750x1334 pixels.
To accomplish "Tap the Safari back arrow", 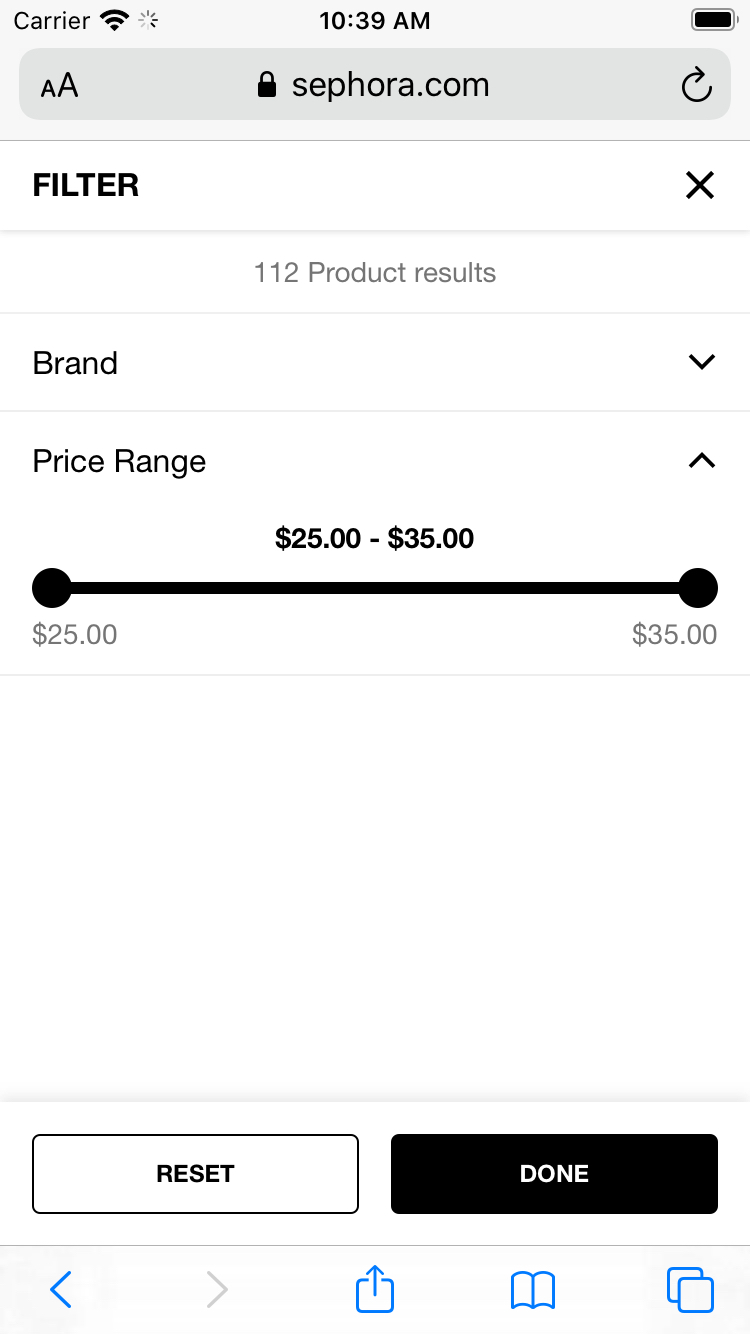I will pyautogui.click(x=61, y=1289).
